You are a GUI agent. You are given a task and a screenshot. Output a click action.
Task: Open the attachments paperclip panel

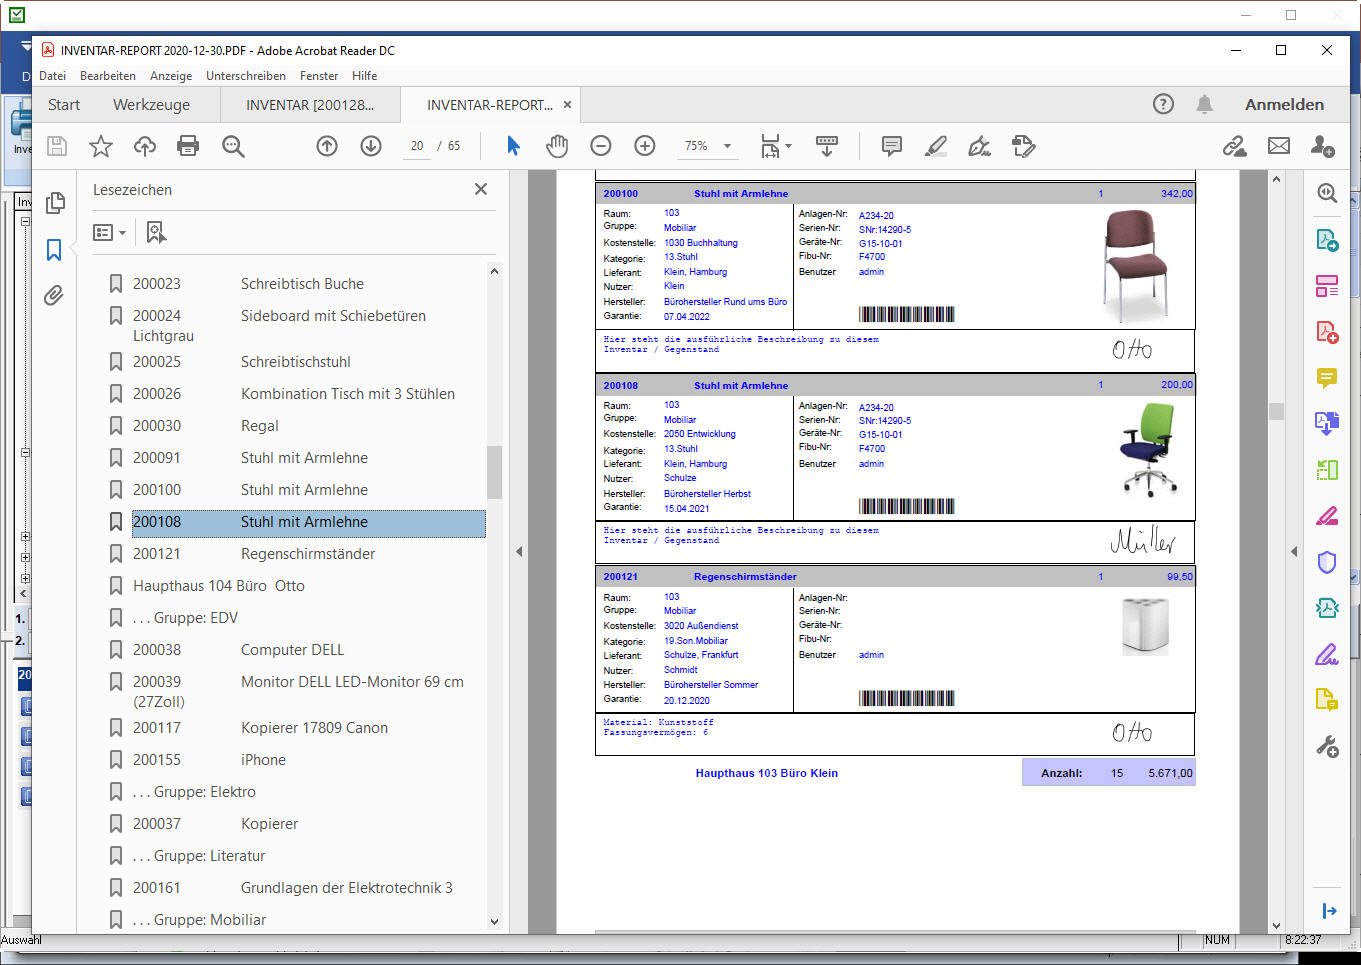[x=54, y=295]
